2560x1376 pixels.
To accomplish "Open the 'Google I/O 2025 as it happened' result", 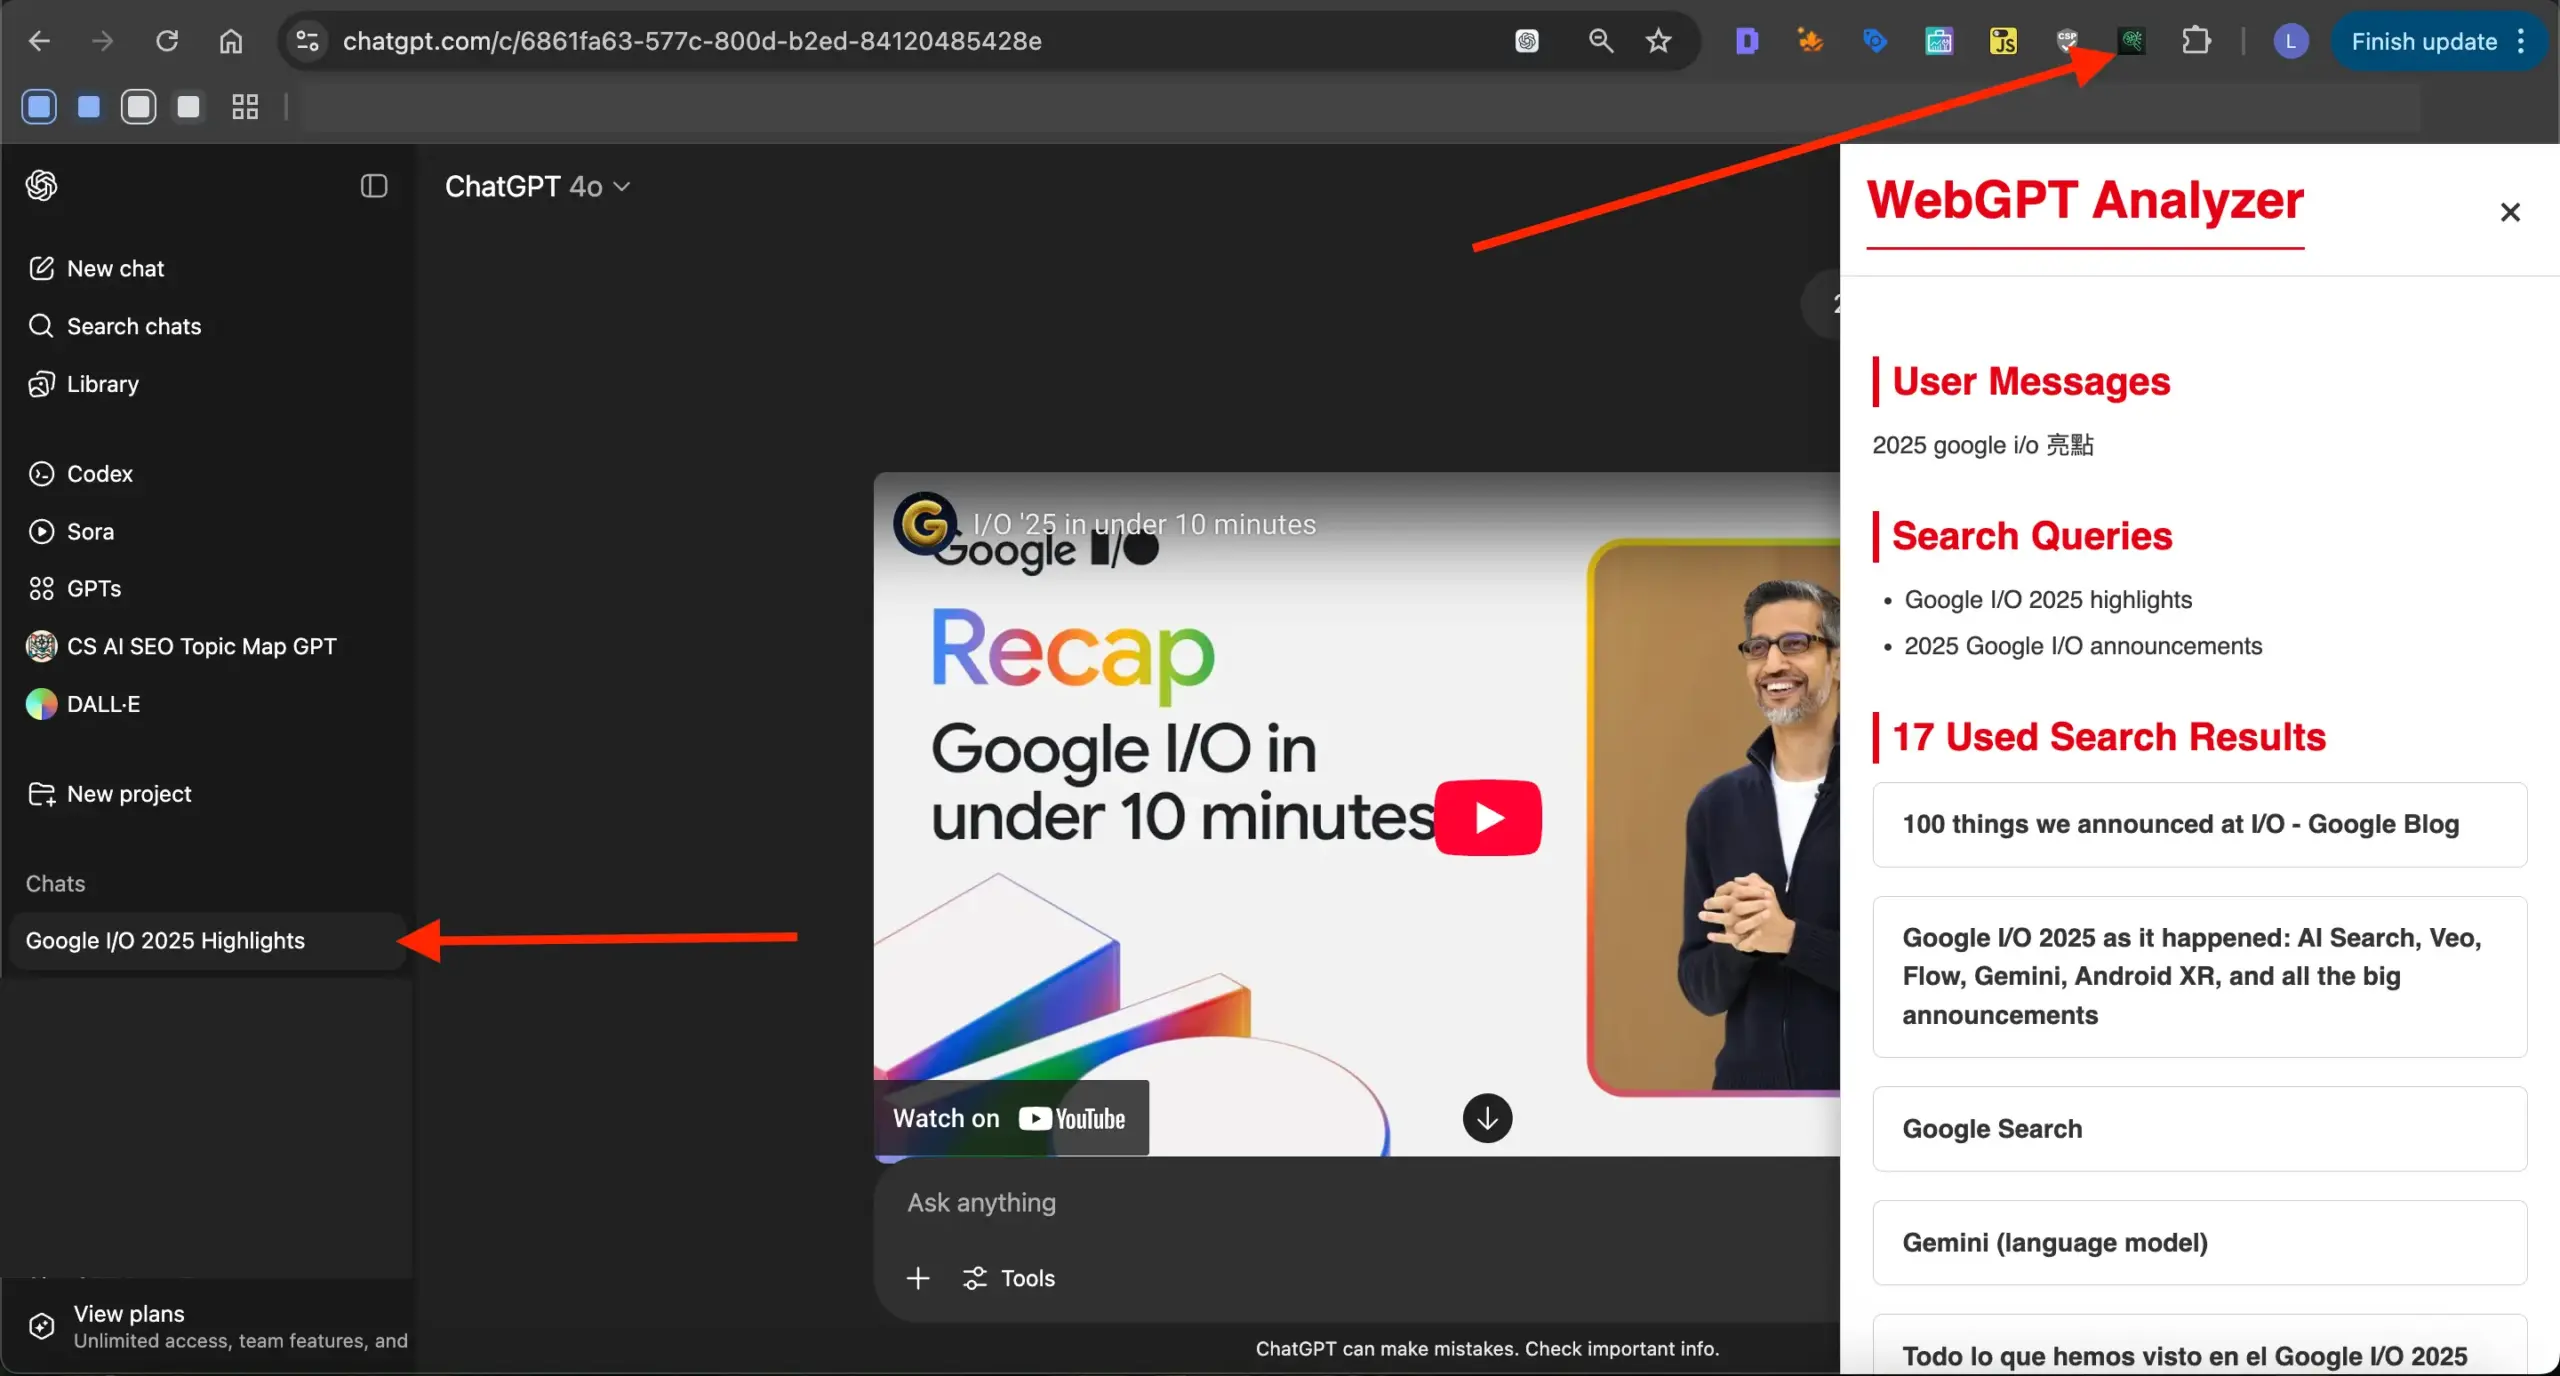I will pyautogui.click(x=2199, y=977).
